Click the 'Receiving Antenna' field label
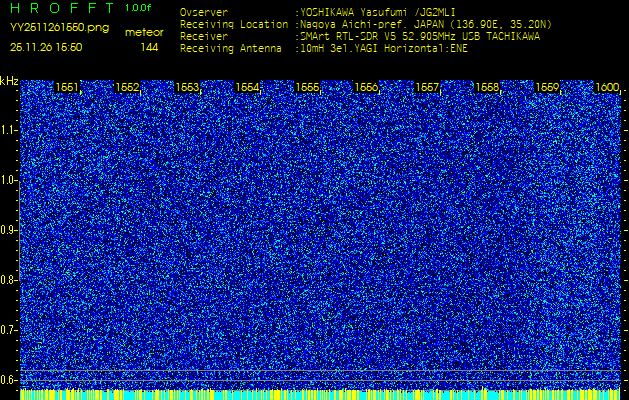Viewport: 629px width, 400px height. point(231,49)
